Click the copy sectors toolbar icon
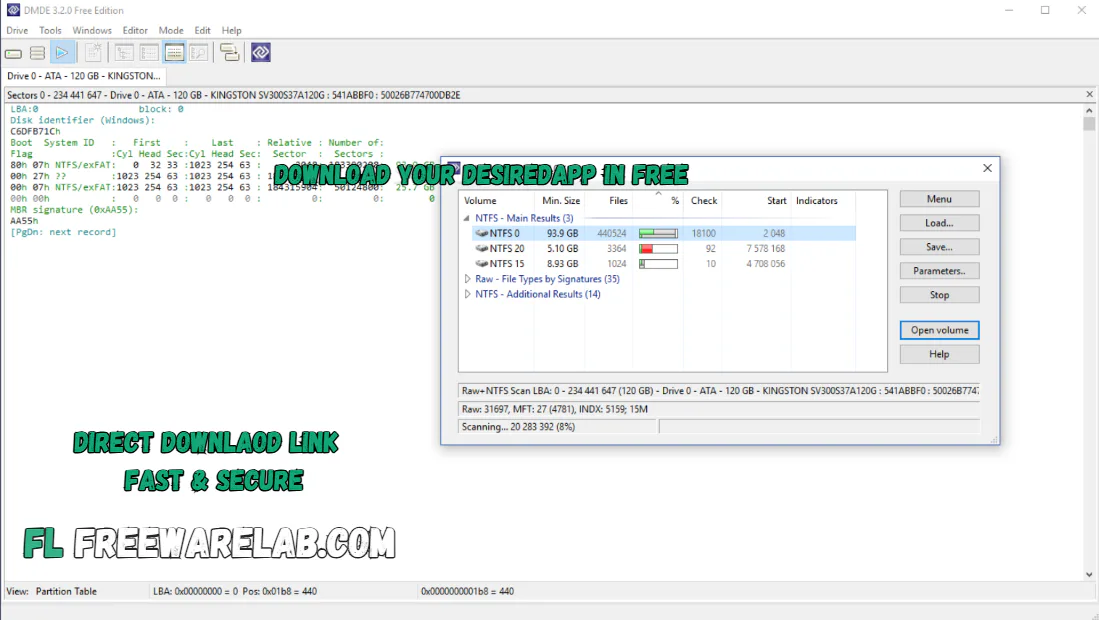This screenshot has width=1099, height=620. click(229, 52)
